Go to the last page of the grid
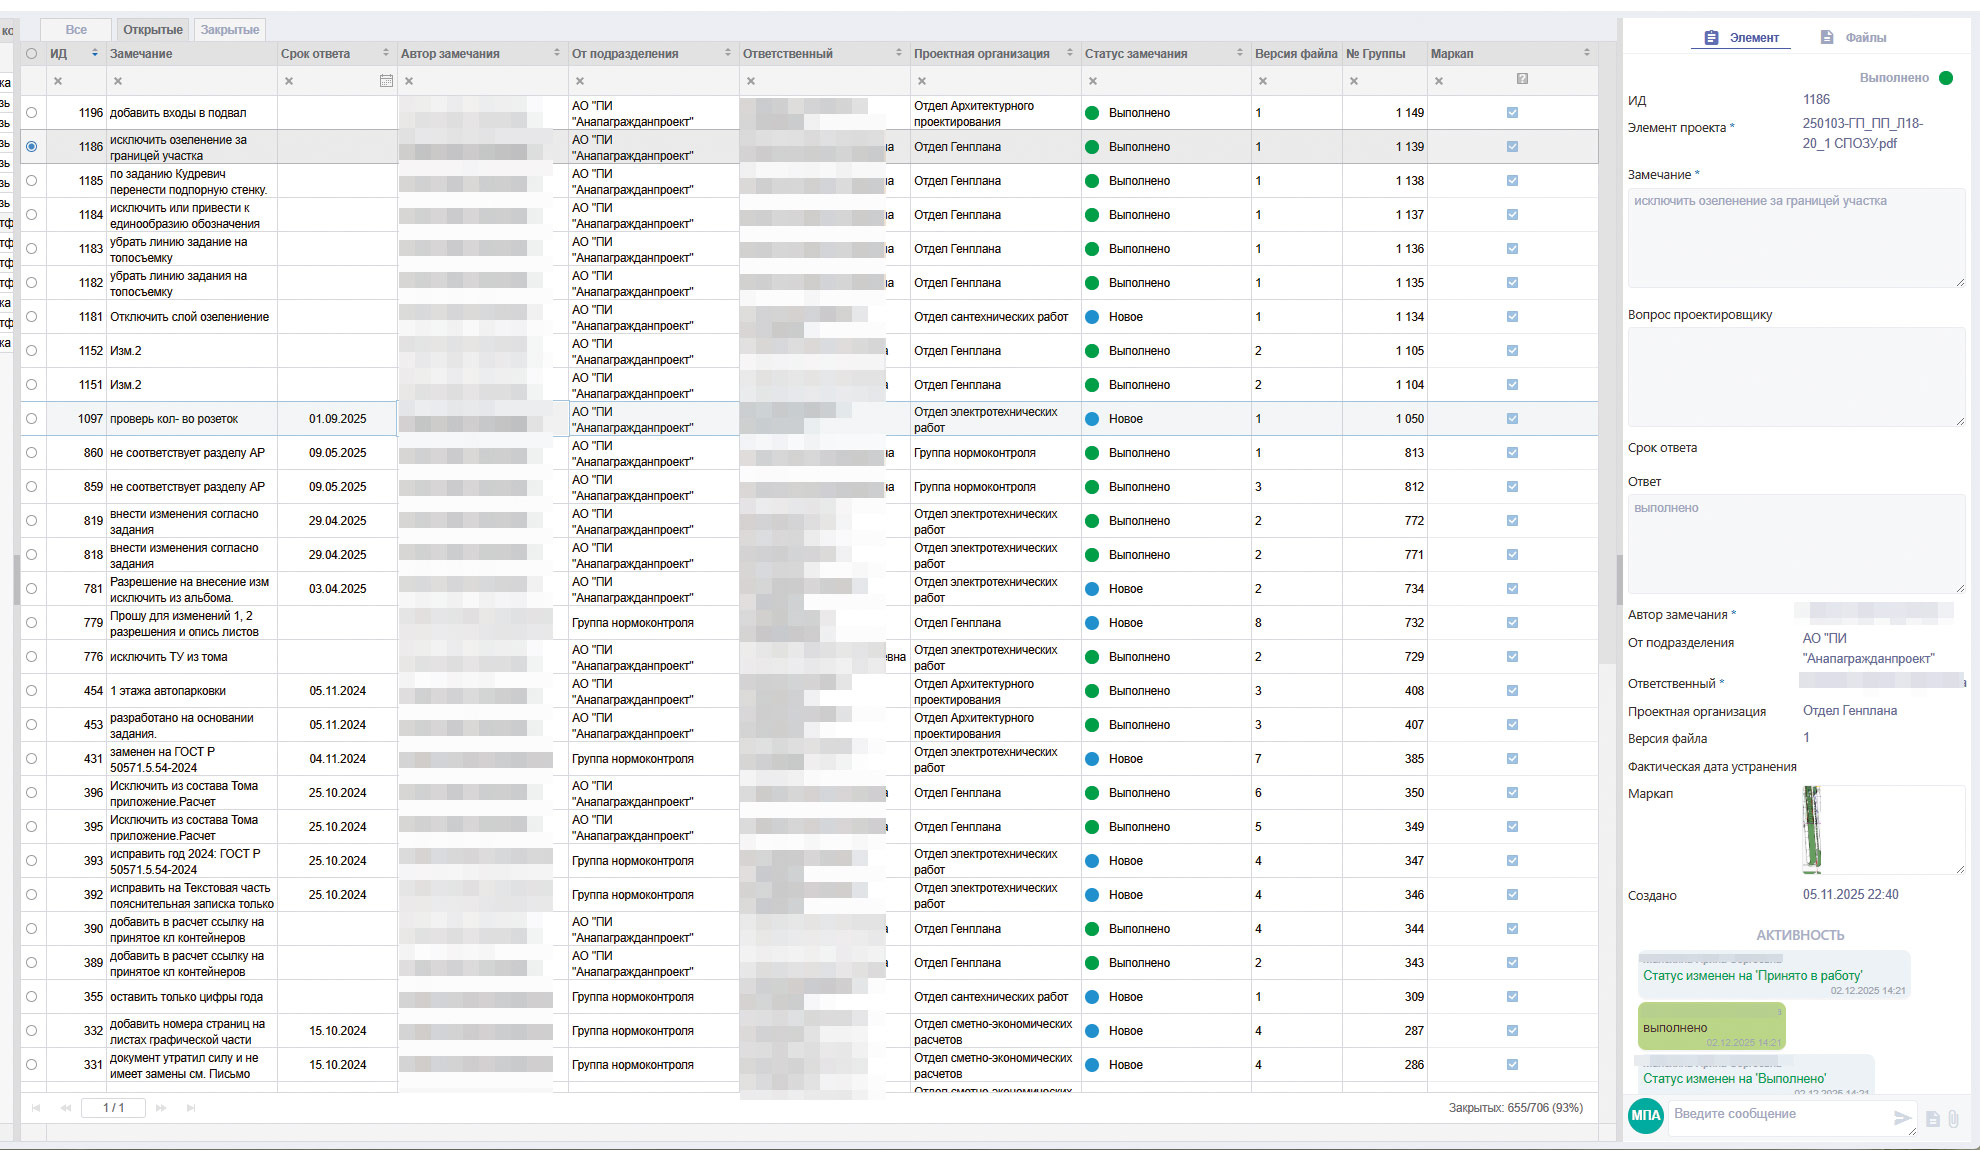This screenshot has height=1150, width=1980. tap(191, 1108)
